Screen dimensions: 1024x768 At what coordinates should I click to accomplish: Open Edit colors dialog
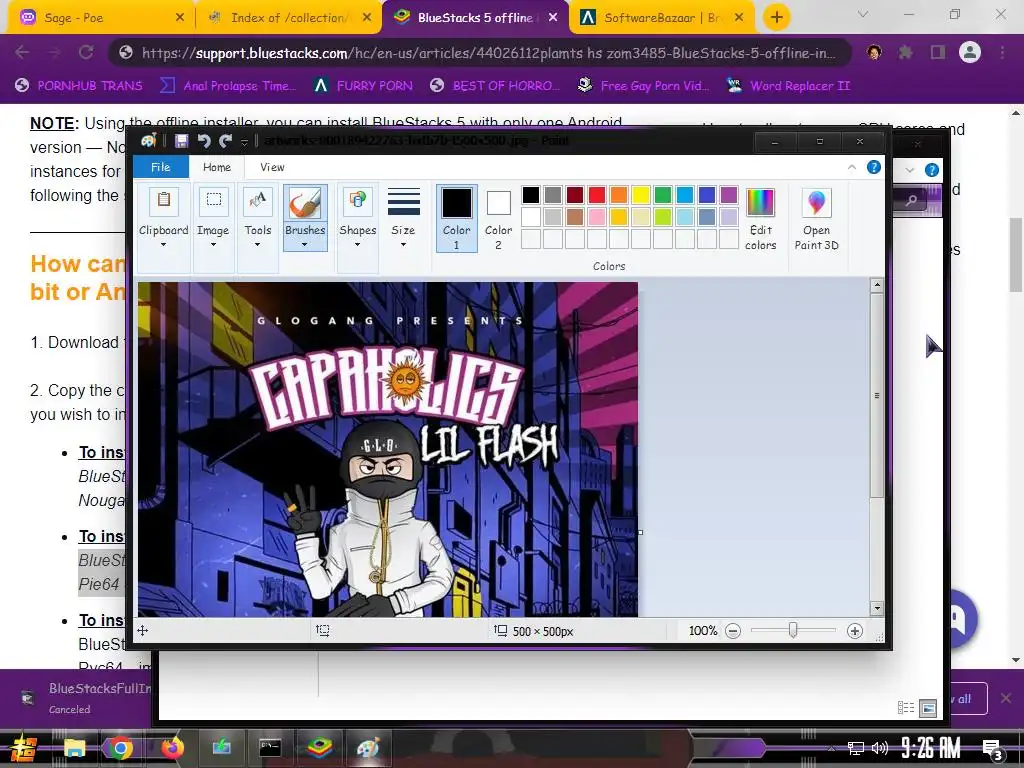click(x=760, y=218)
